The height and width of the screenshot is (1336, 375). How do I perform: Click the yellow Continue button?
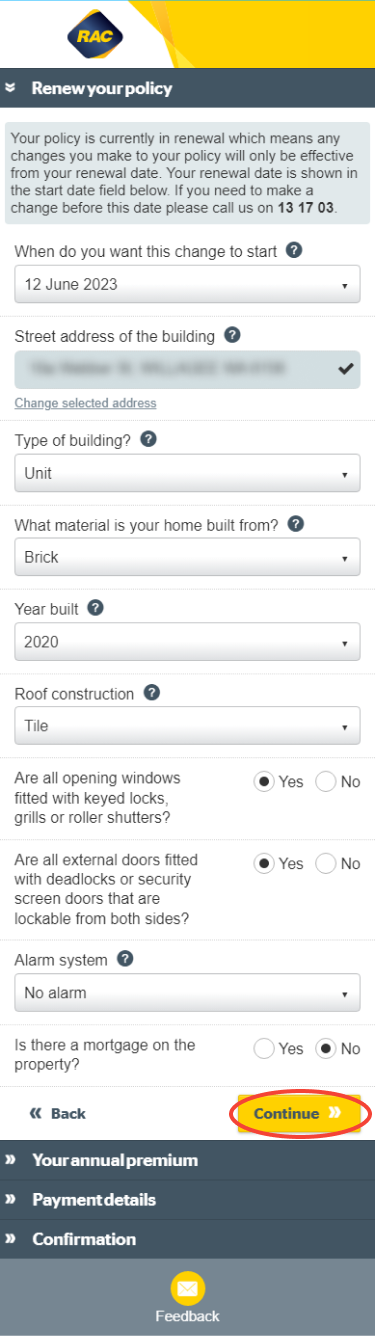(297, 1113)
